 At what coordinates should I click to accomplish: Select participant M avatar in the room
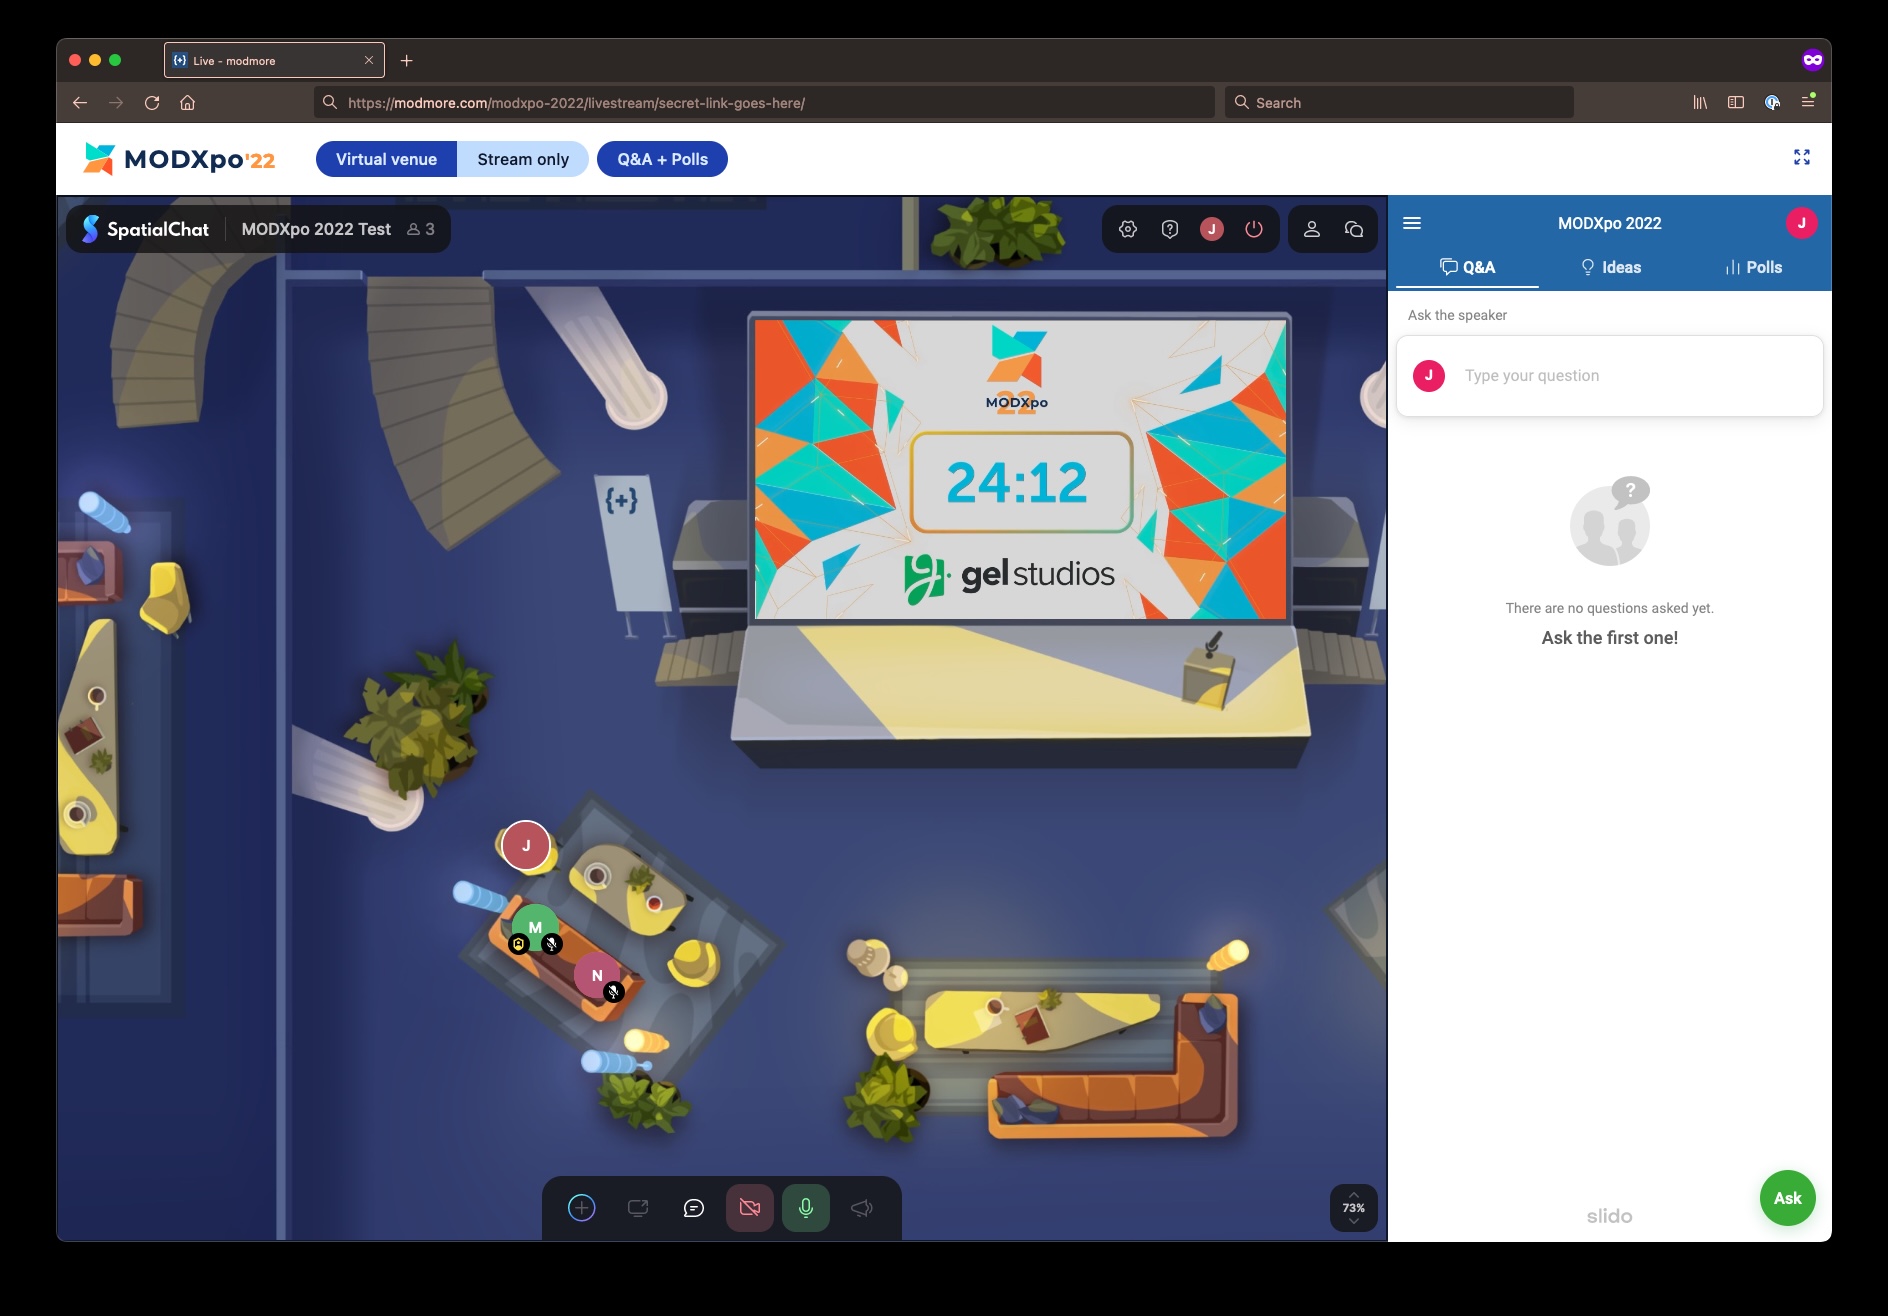coord(535,927)
